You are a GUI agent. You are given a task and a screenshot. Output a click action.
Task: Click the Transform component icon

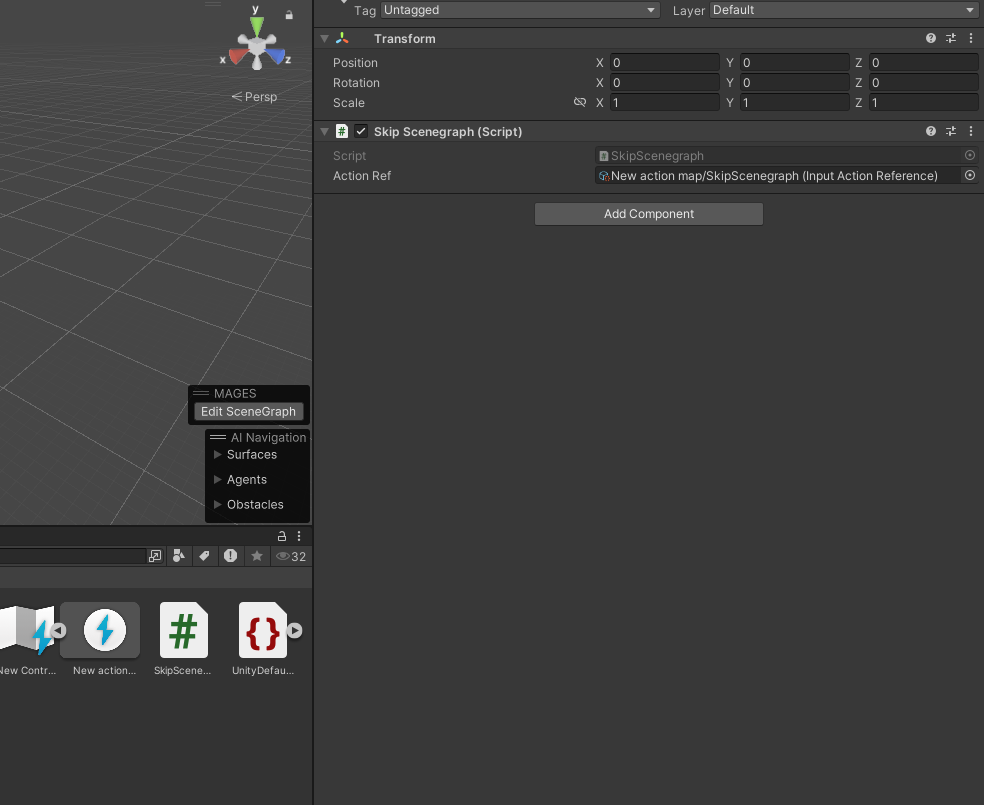pos(343,38)
